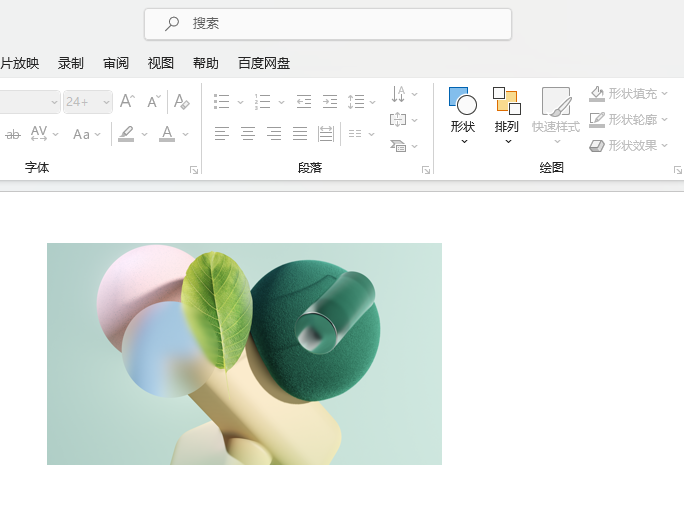Screen dimensions: 684x511
Task: Switch to the 视图 tab
Action: point(161,63)
